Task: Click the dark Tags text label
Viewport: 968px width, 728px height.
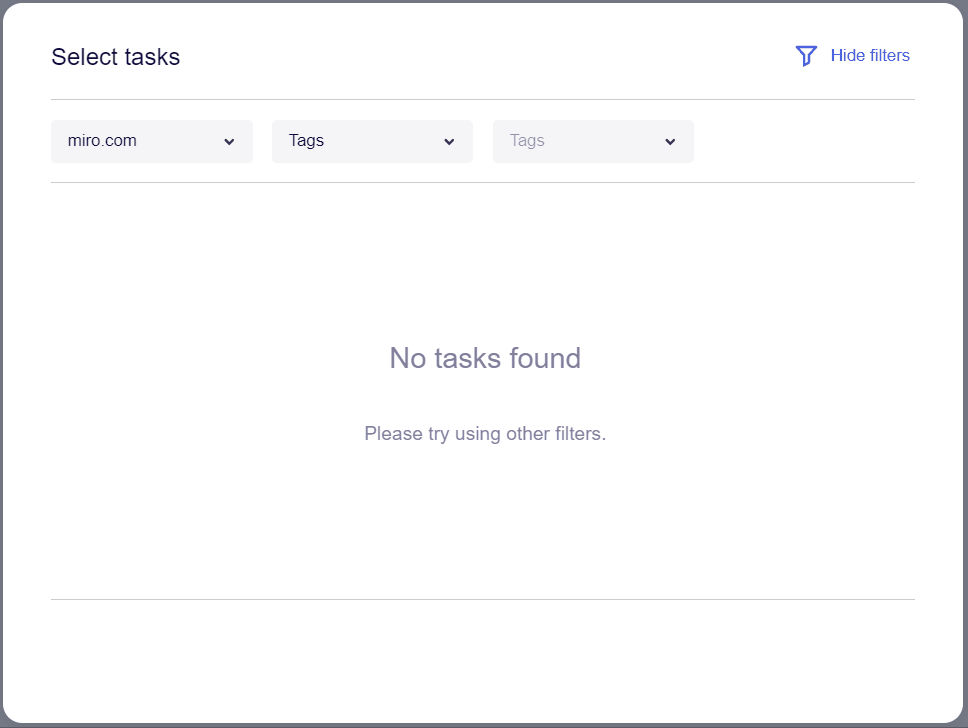Action: (306, 141)
